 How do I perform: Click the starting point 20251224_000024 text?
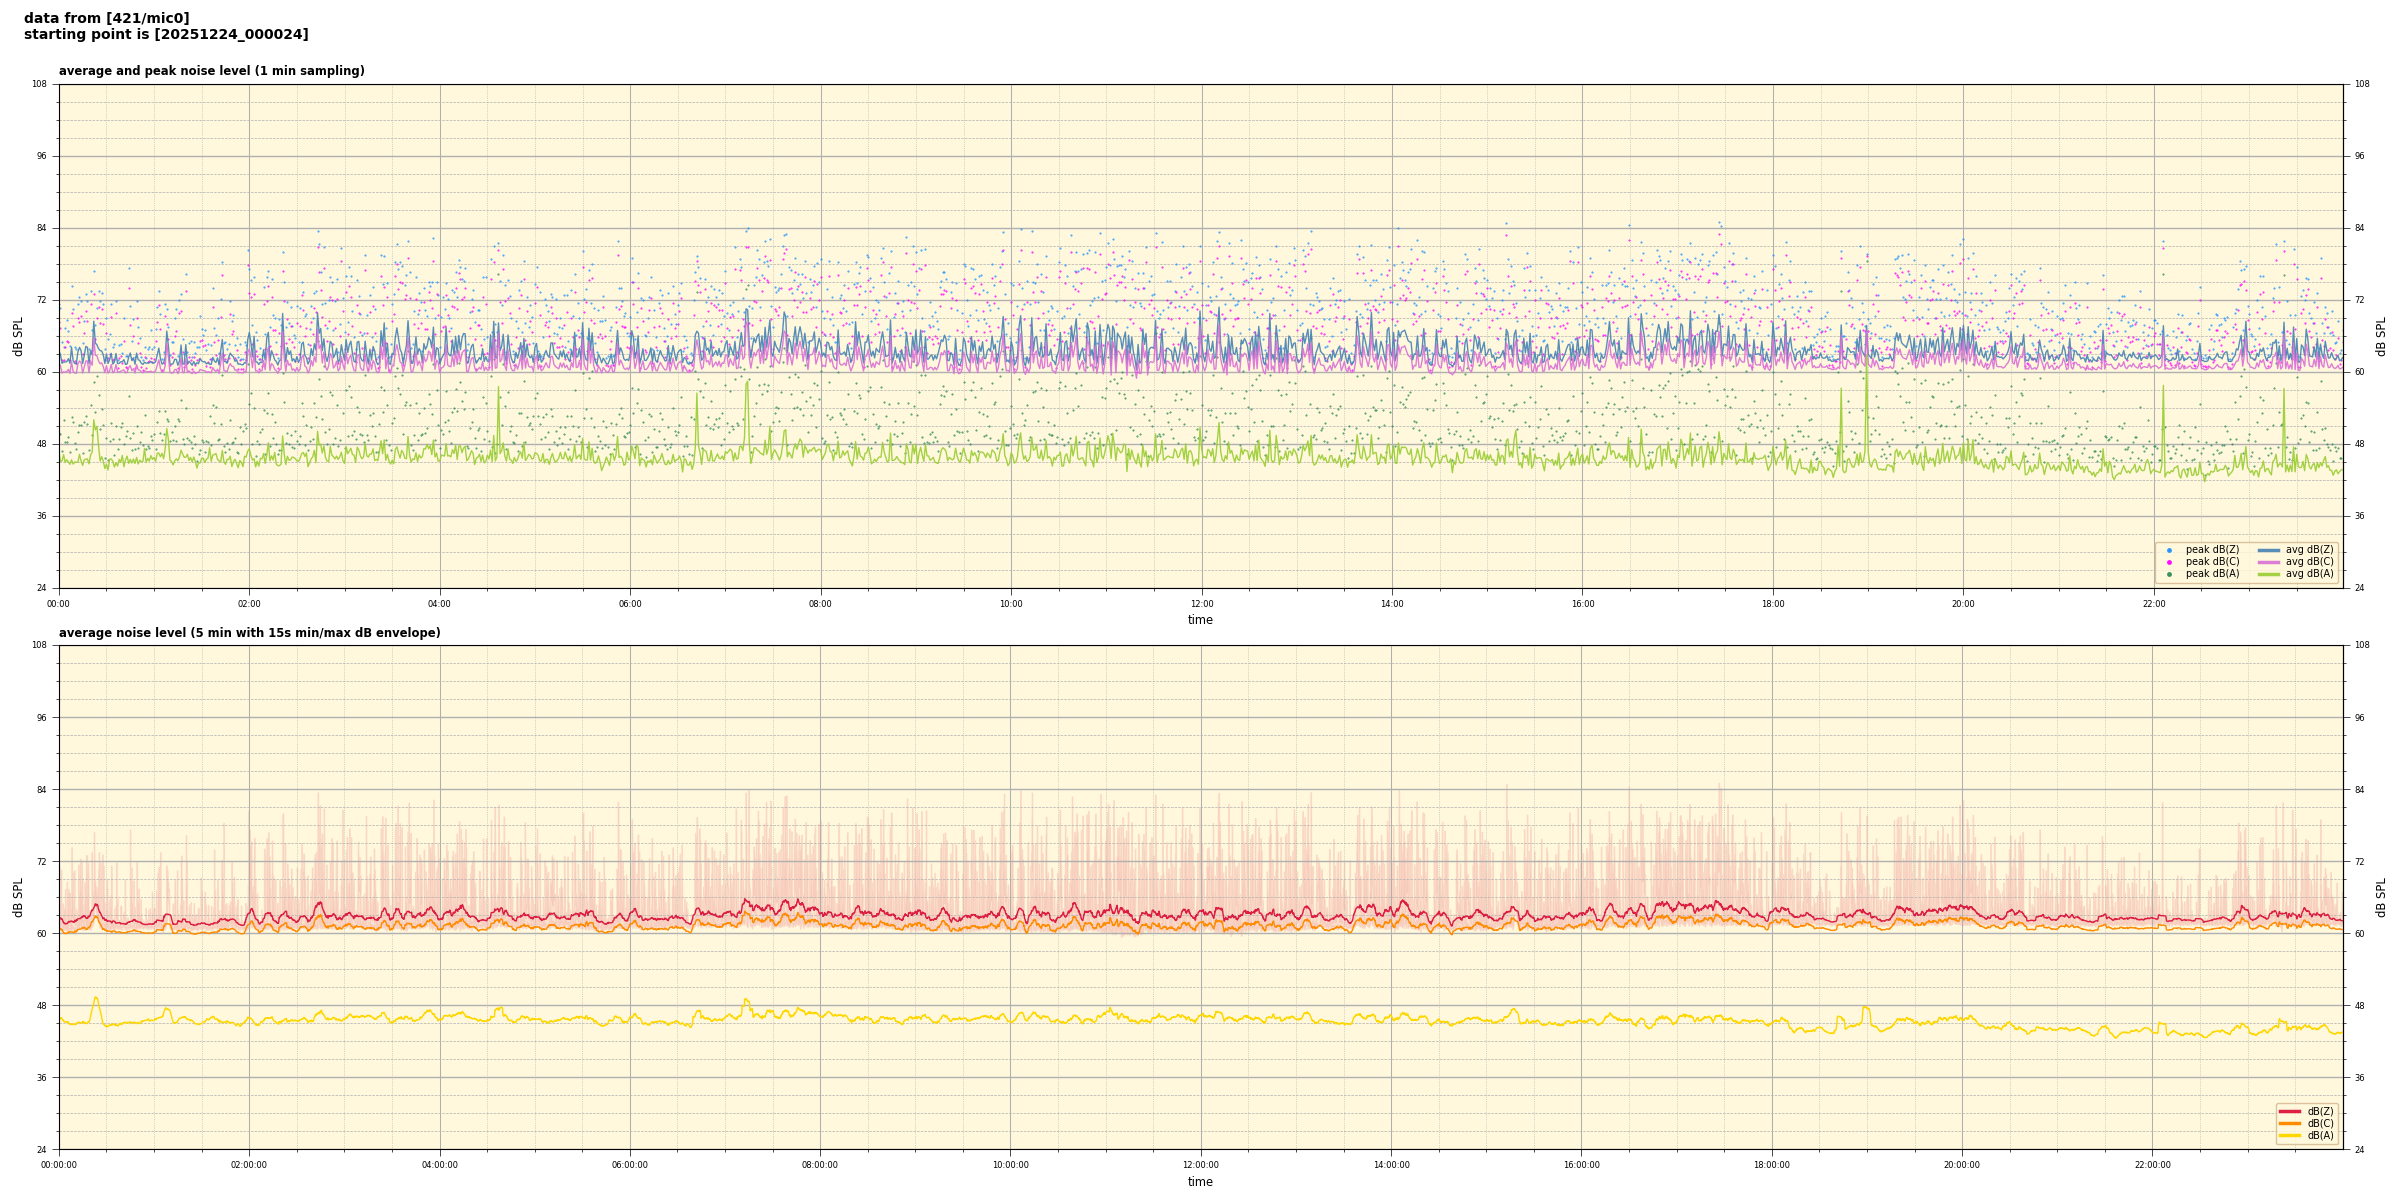coord(166,35)
